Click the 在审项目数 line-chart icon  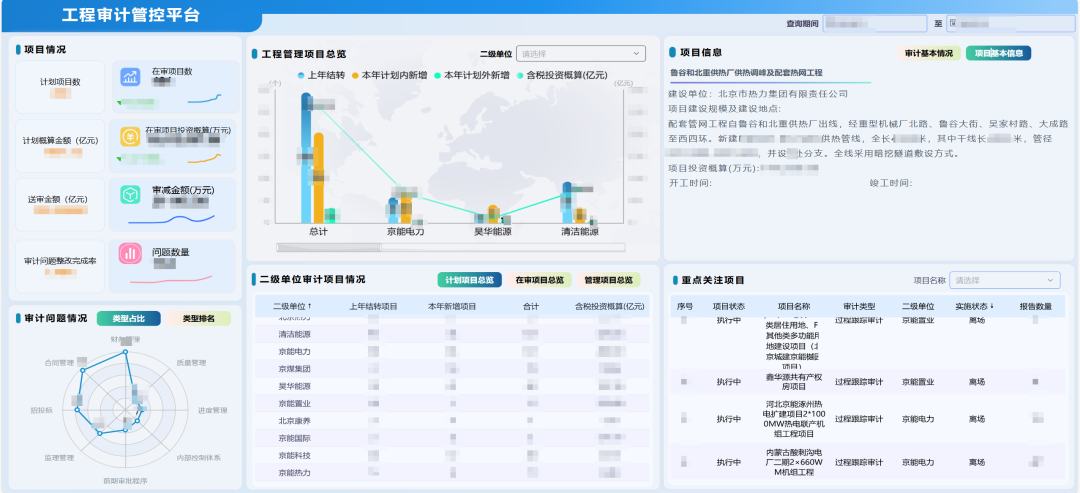coord(130,78)
